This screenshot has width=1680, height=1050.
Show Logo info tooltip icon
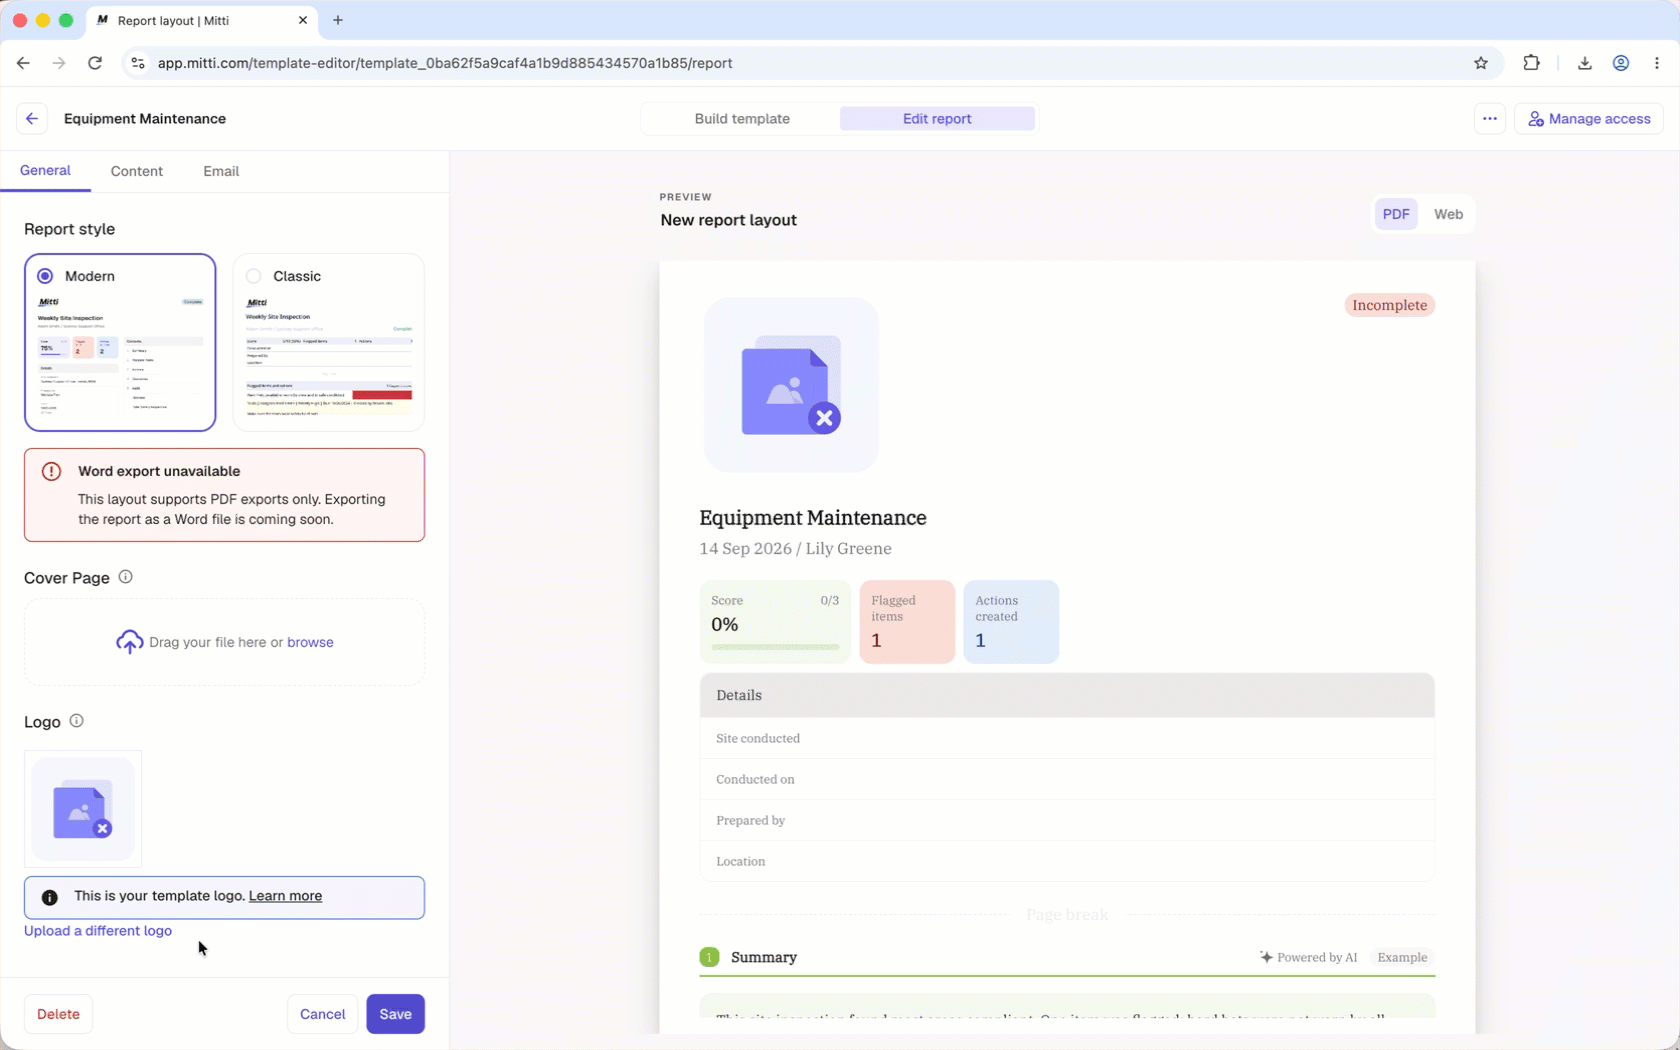click(x=76, y=721)
